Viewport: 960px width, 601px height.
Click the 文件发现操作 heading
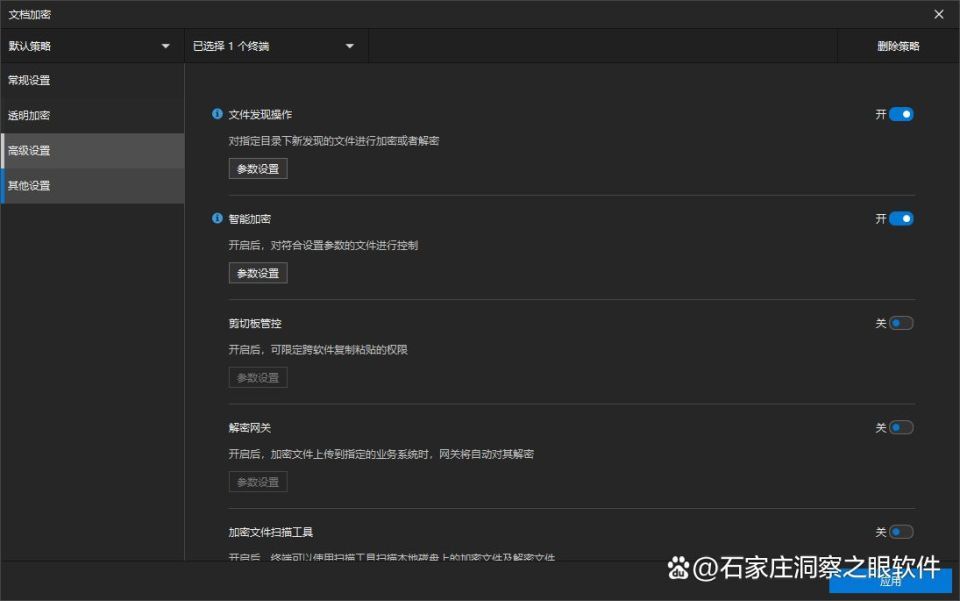coord(260,114)
